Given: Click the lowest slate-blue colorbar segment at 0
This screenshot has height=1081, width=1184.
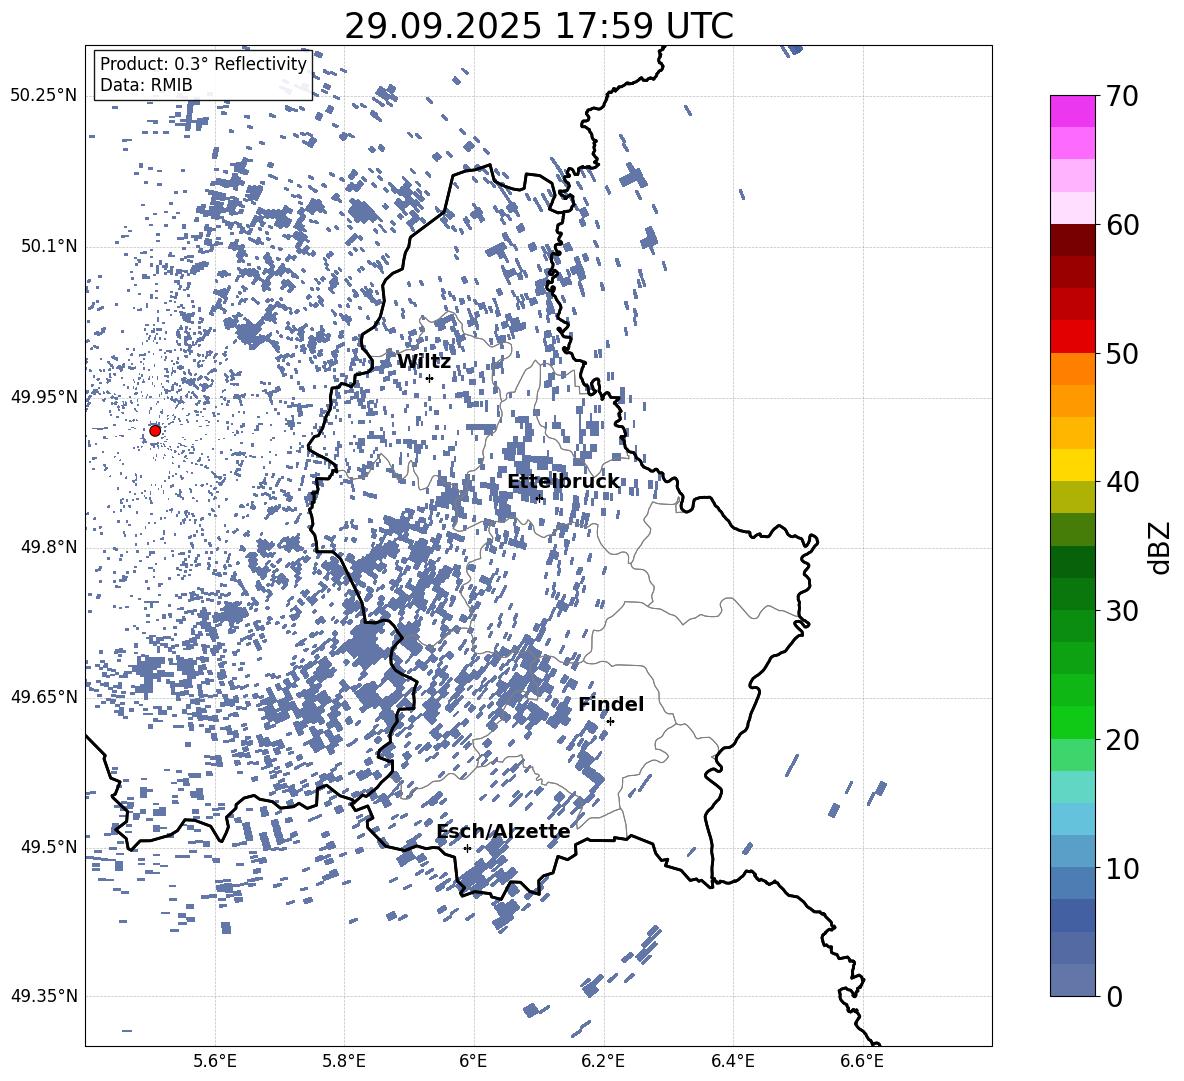Looking at the screenshot, I should tap(1072, 980).
